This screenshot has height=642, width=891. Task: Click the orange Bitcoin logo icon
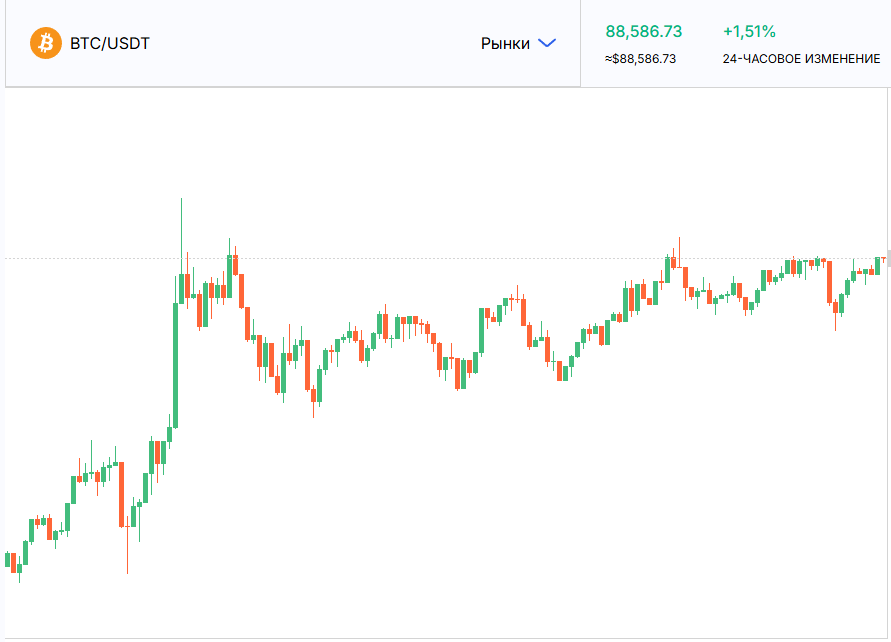click(x=46, y=43)
